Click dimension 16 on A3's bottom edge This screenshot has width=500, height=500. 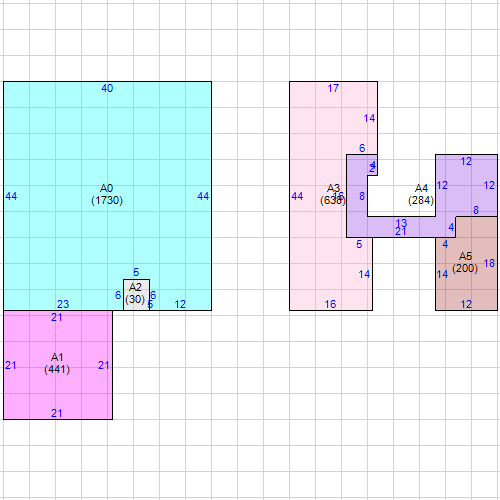coord(330,304)
